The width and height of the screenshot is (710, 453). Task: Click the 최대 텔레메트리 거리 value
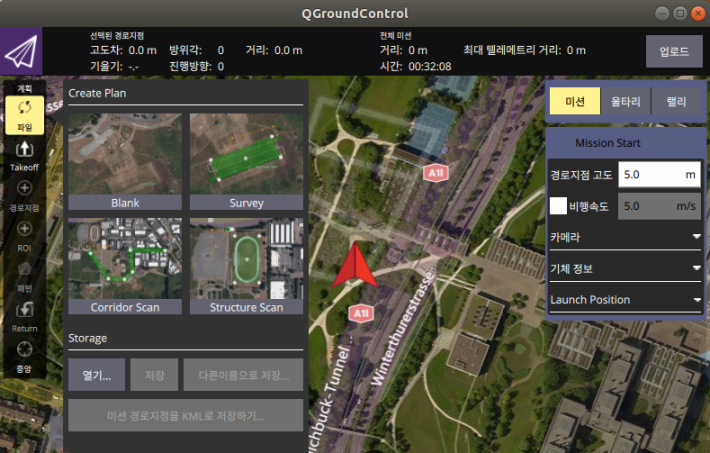[576, 50]
